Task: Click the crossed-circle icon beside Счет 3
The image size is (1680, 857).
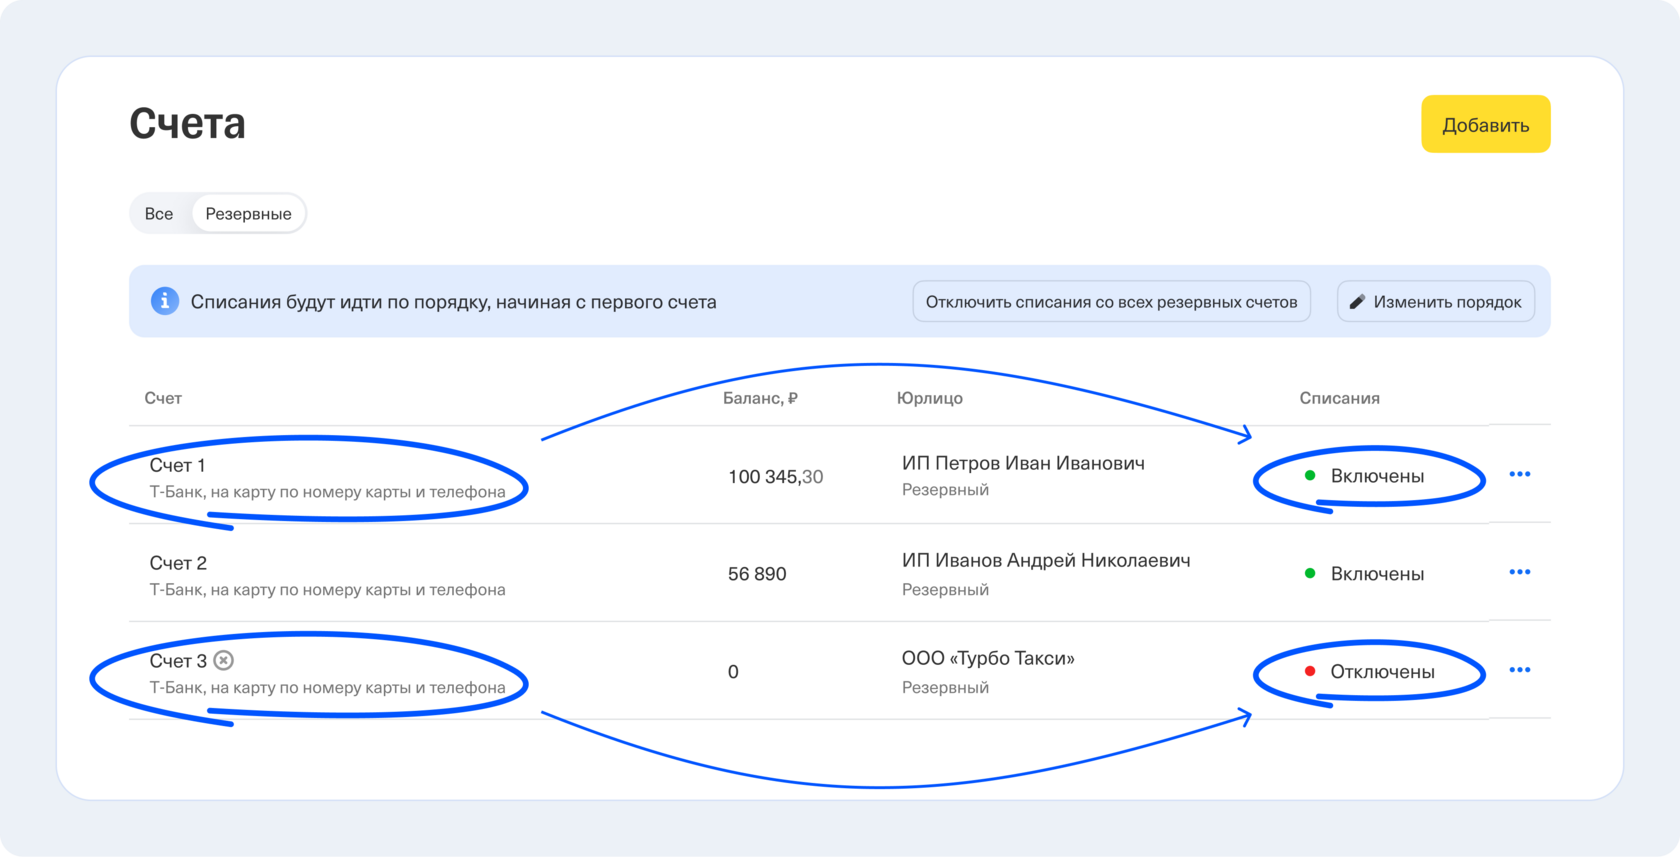Action: 224,660
